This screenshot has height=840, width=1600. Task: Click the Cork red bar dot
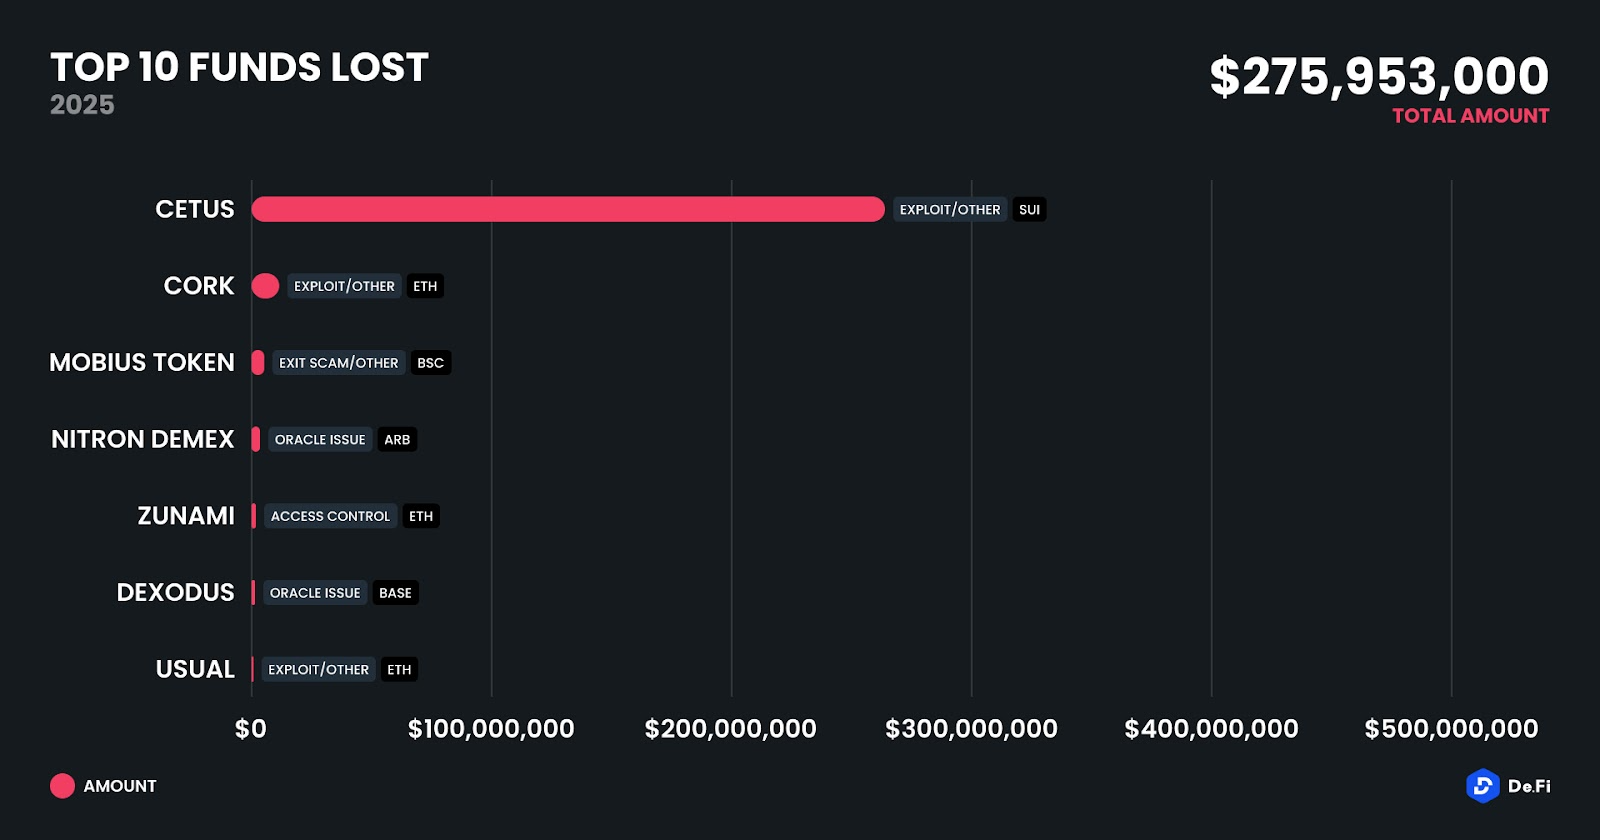(265, 286)
